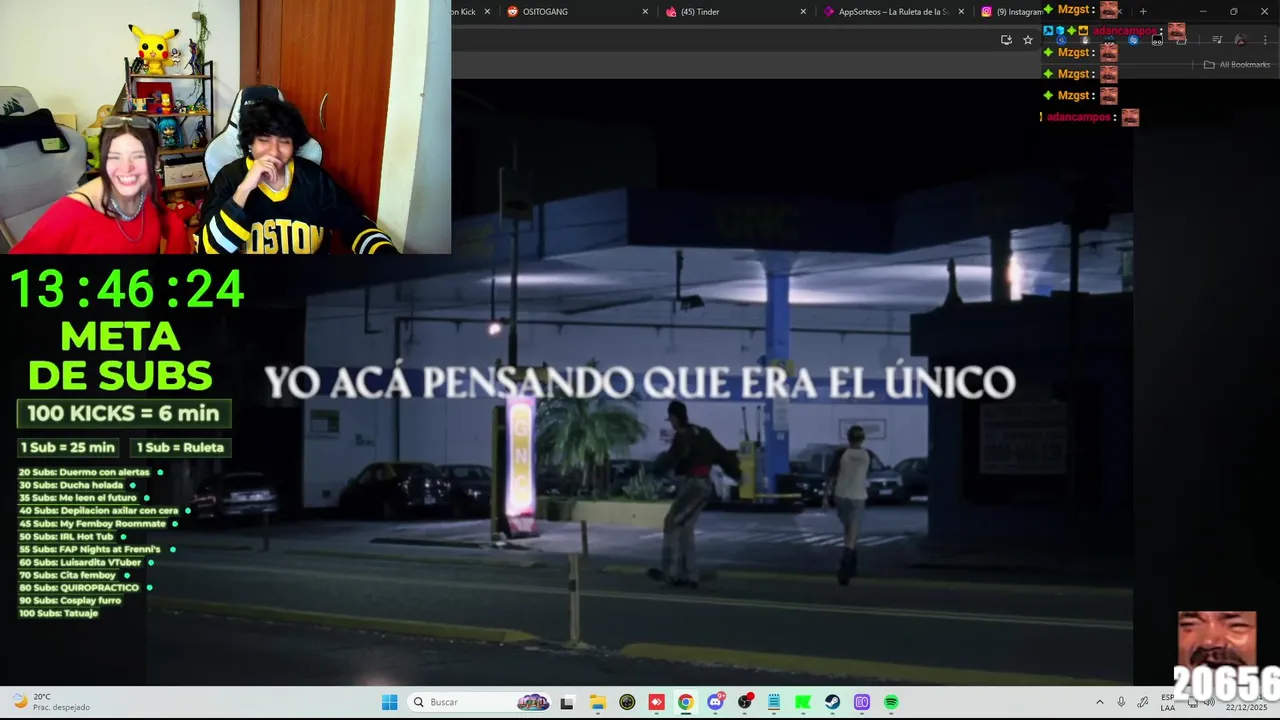Open Steam from the taskbar
This screenshot has width=1280, height=720.
832,702
